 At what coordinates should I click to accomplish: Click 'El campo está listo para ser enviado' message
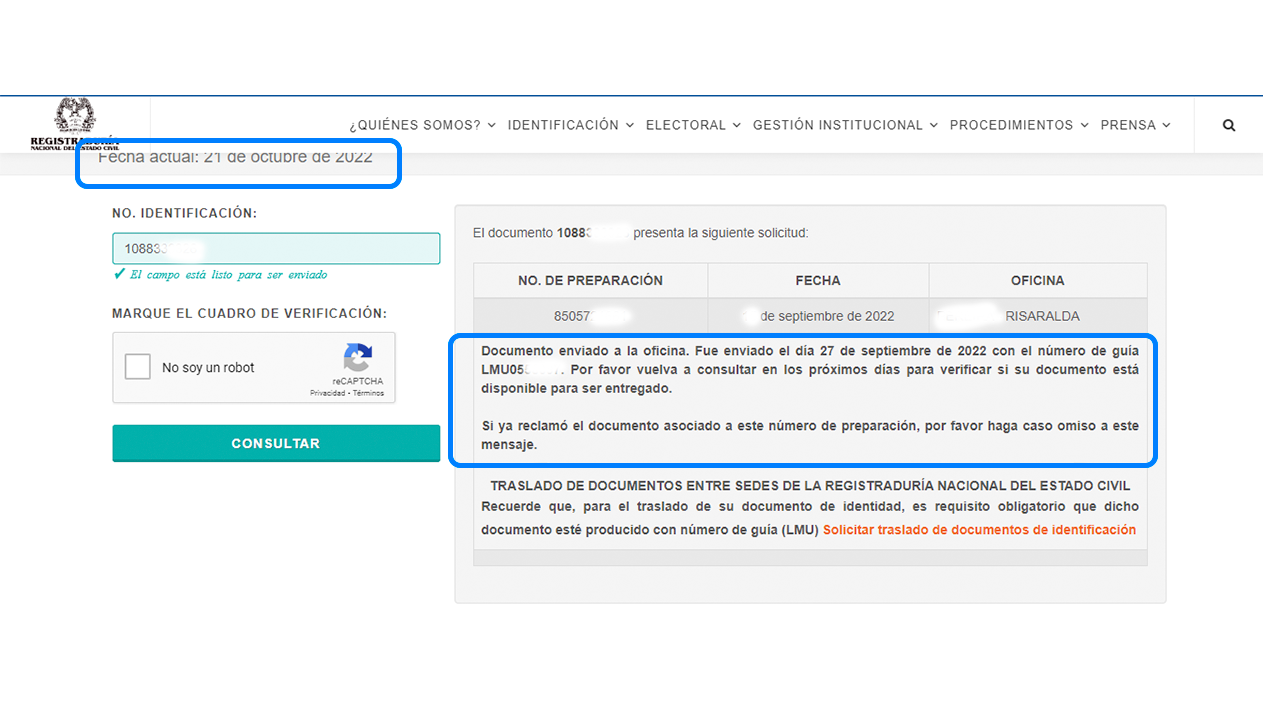(229, 274)
